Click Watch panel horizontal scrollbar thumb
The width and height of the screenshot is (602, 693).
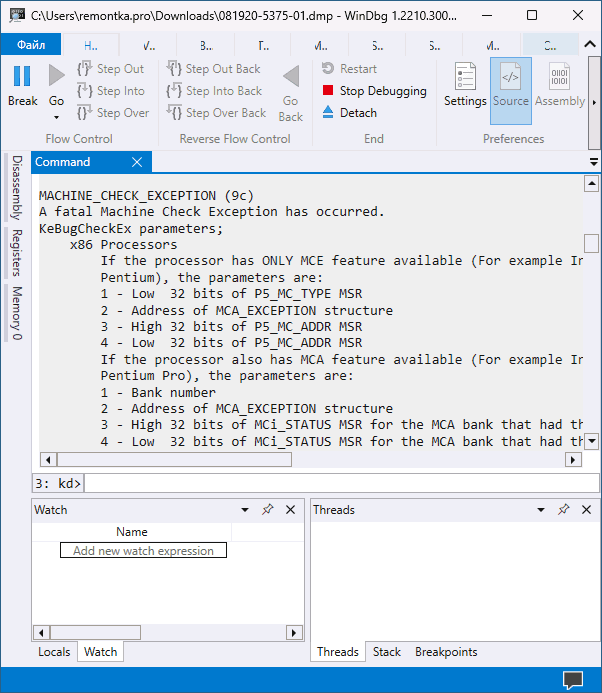[95, 632]
